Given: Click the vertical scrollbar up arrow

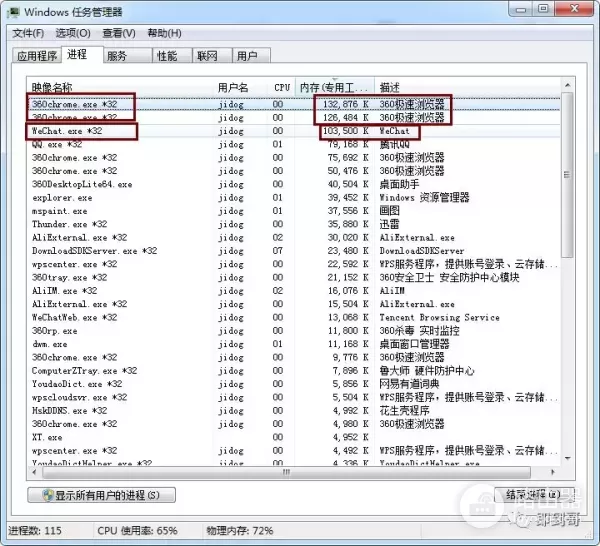Looking at the screenshot, I should pos(568,85).
